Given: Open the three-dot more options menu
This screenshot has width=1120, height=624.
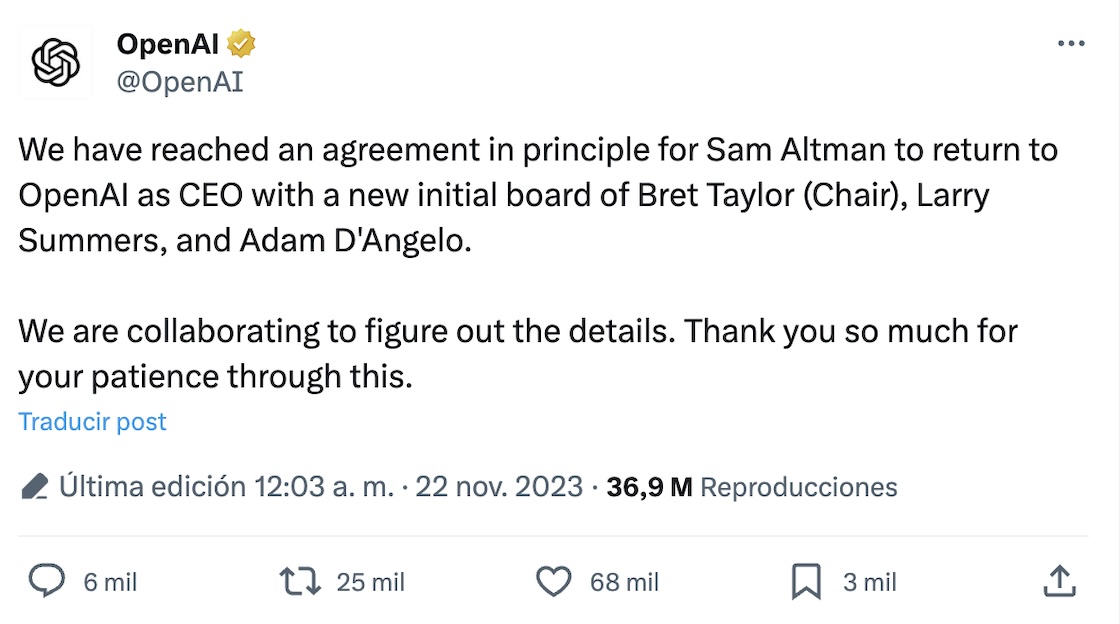Looking at the screenshot, I should (1071, 44).
